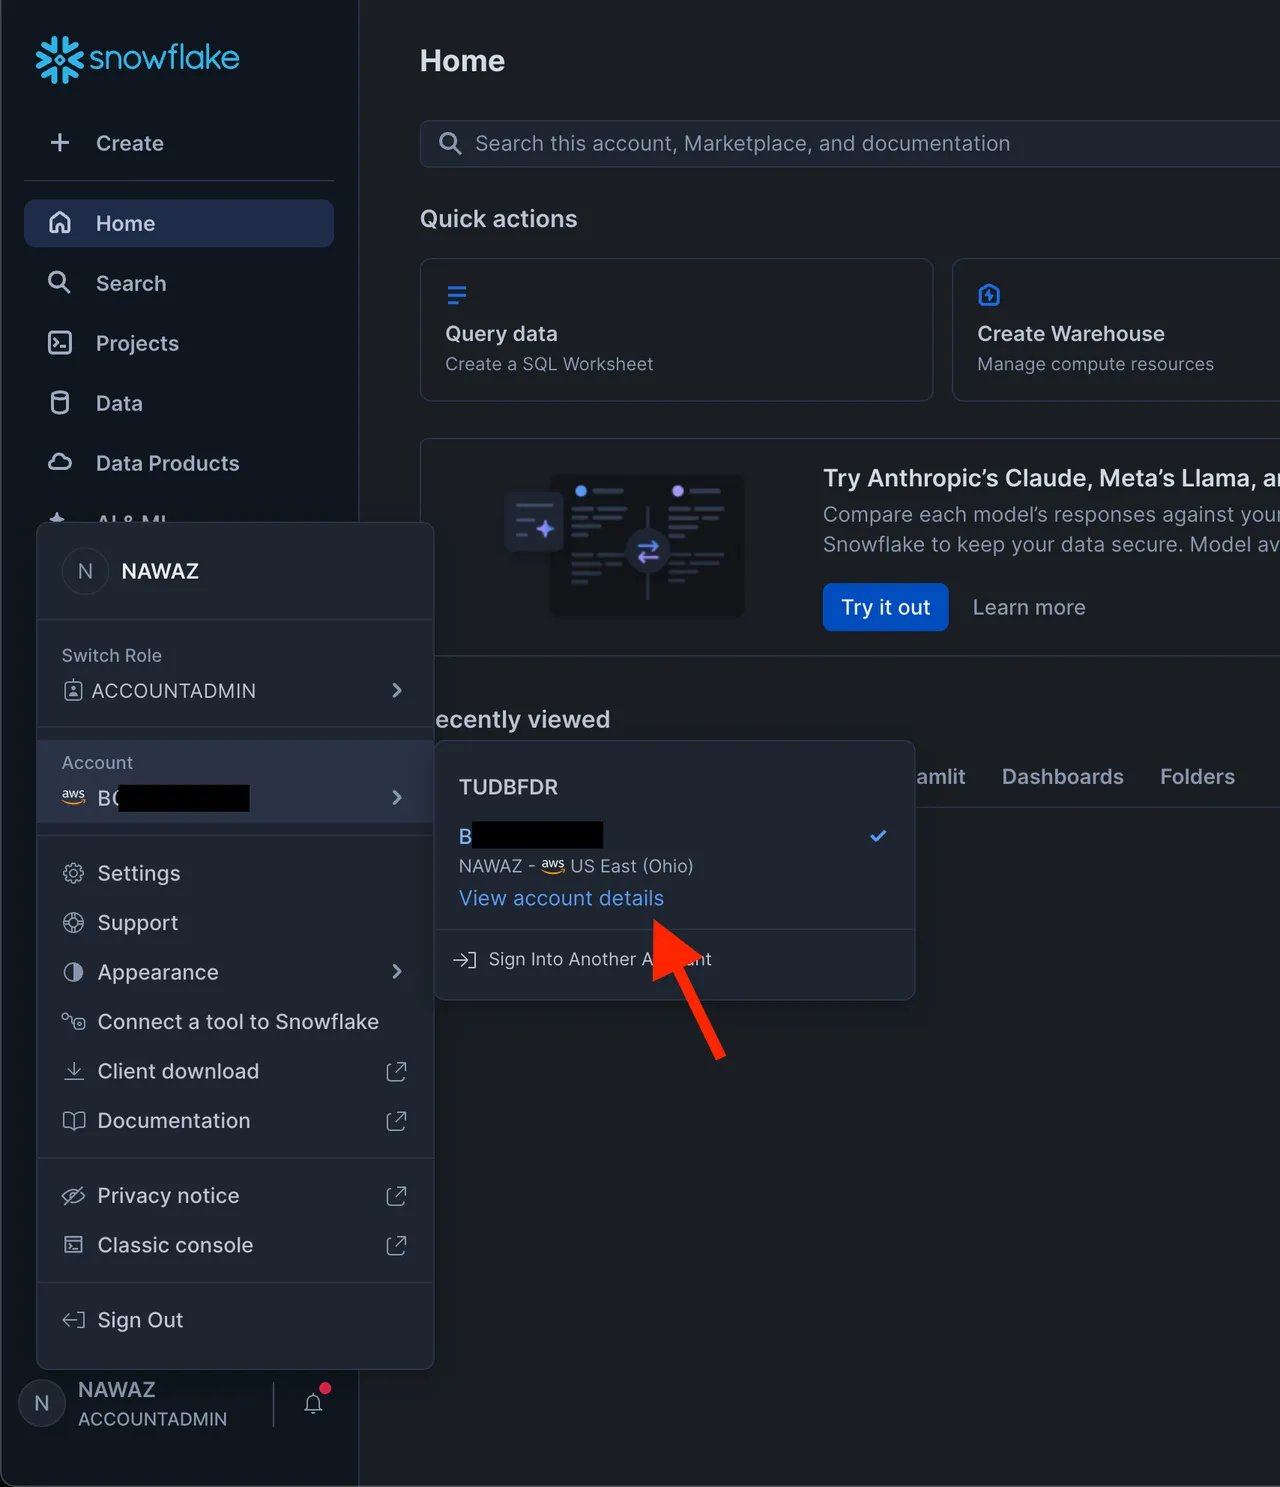The image size is (1280, 1487).
Task: Click the Privacy notice external link icon
Action: click(396, 1196)
